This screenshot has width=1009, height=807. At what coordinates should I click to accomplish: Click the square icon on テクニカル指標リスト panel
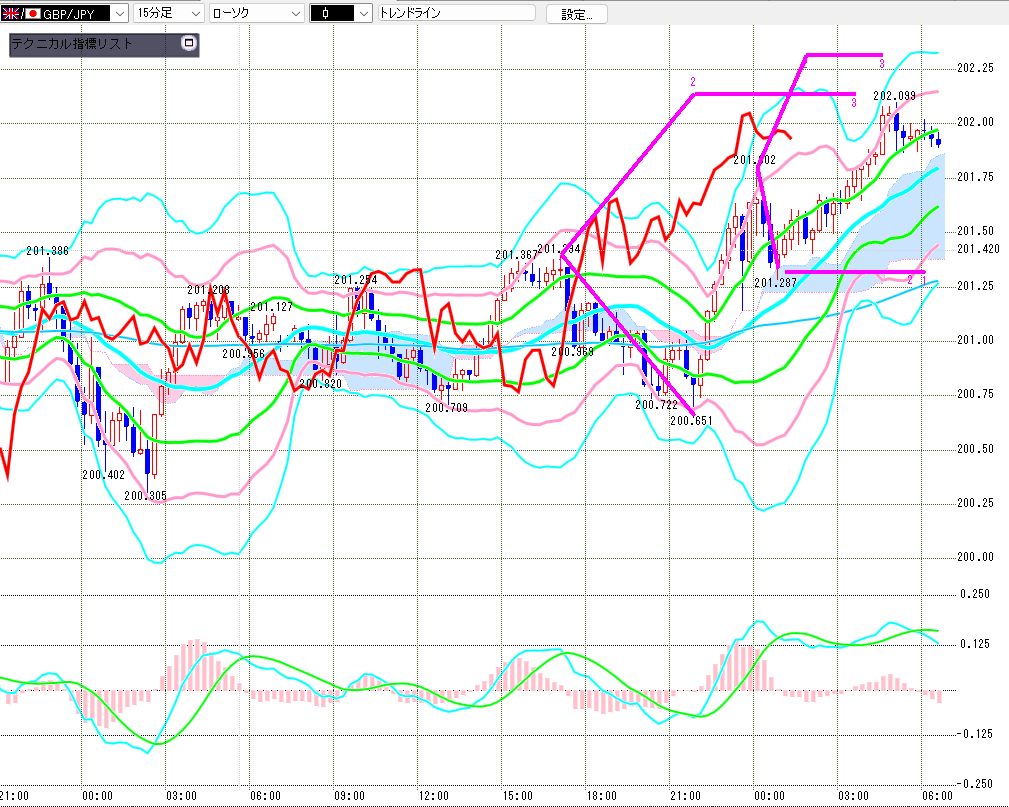coord(188,44)
